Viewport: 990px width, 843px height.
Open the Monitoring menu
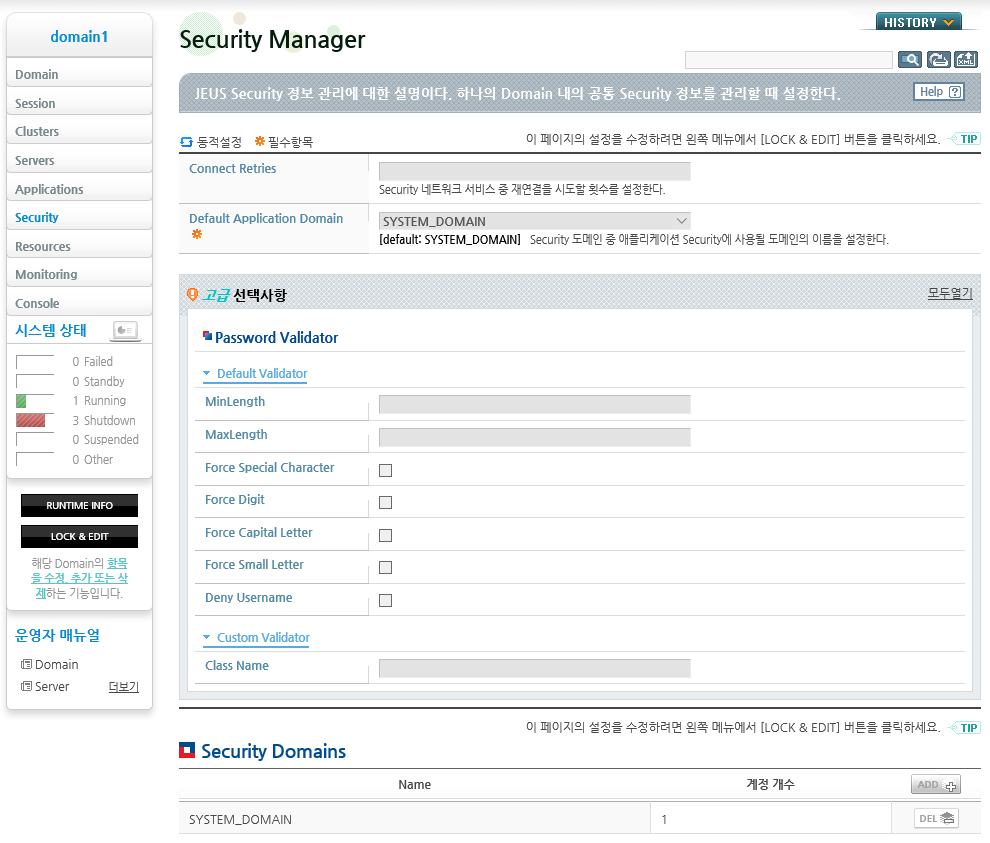pos(79,274)
